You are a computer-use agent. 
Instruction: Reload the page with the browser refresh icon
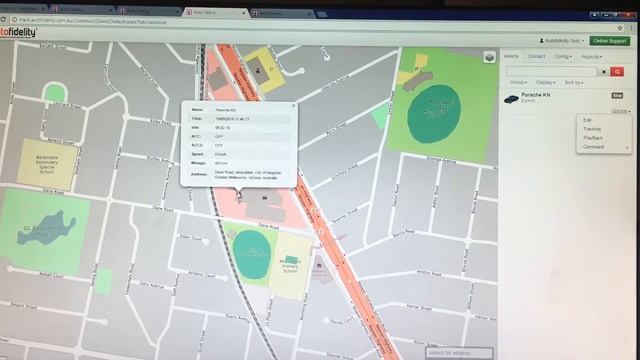(3, 20)
